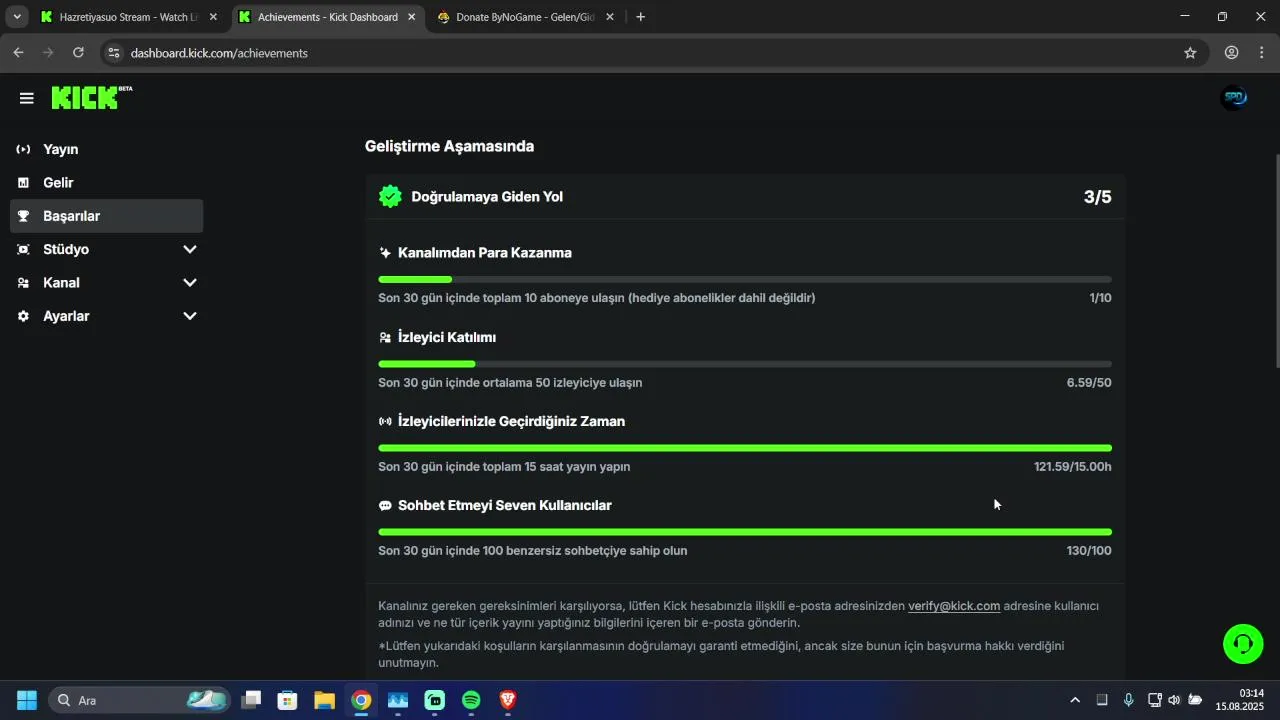Select the Başarılar sidebar menu item

coord(107,216)
